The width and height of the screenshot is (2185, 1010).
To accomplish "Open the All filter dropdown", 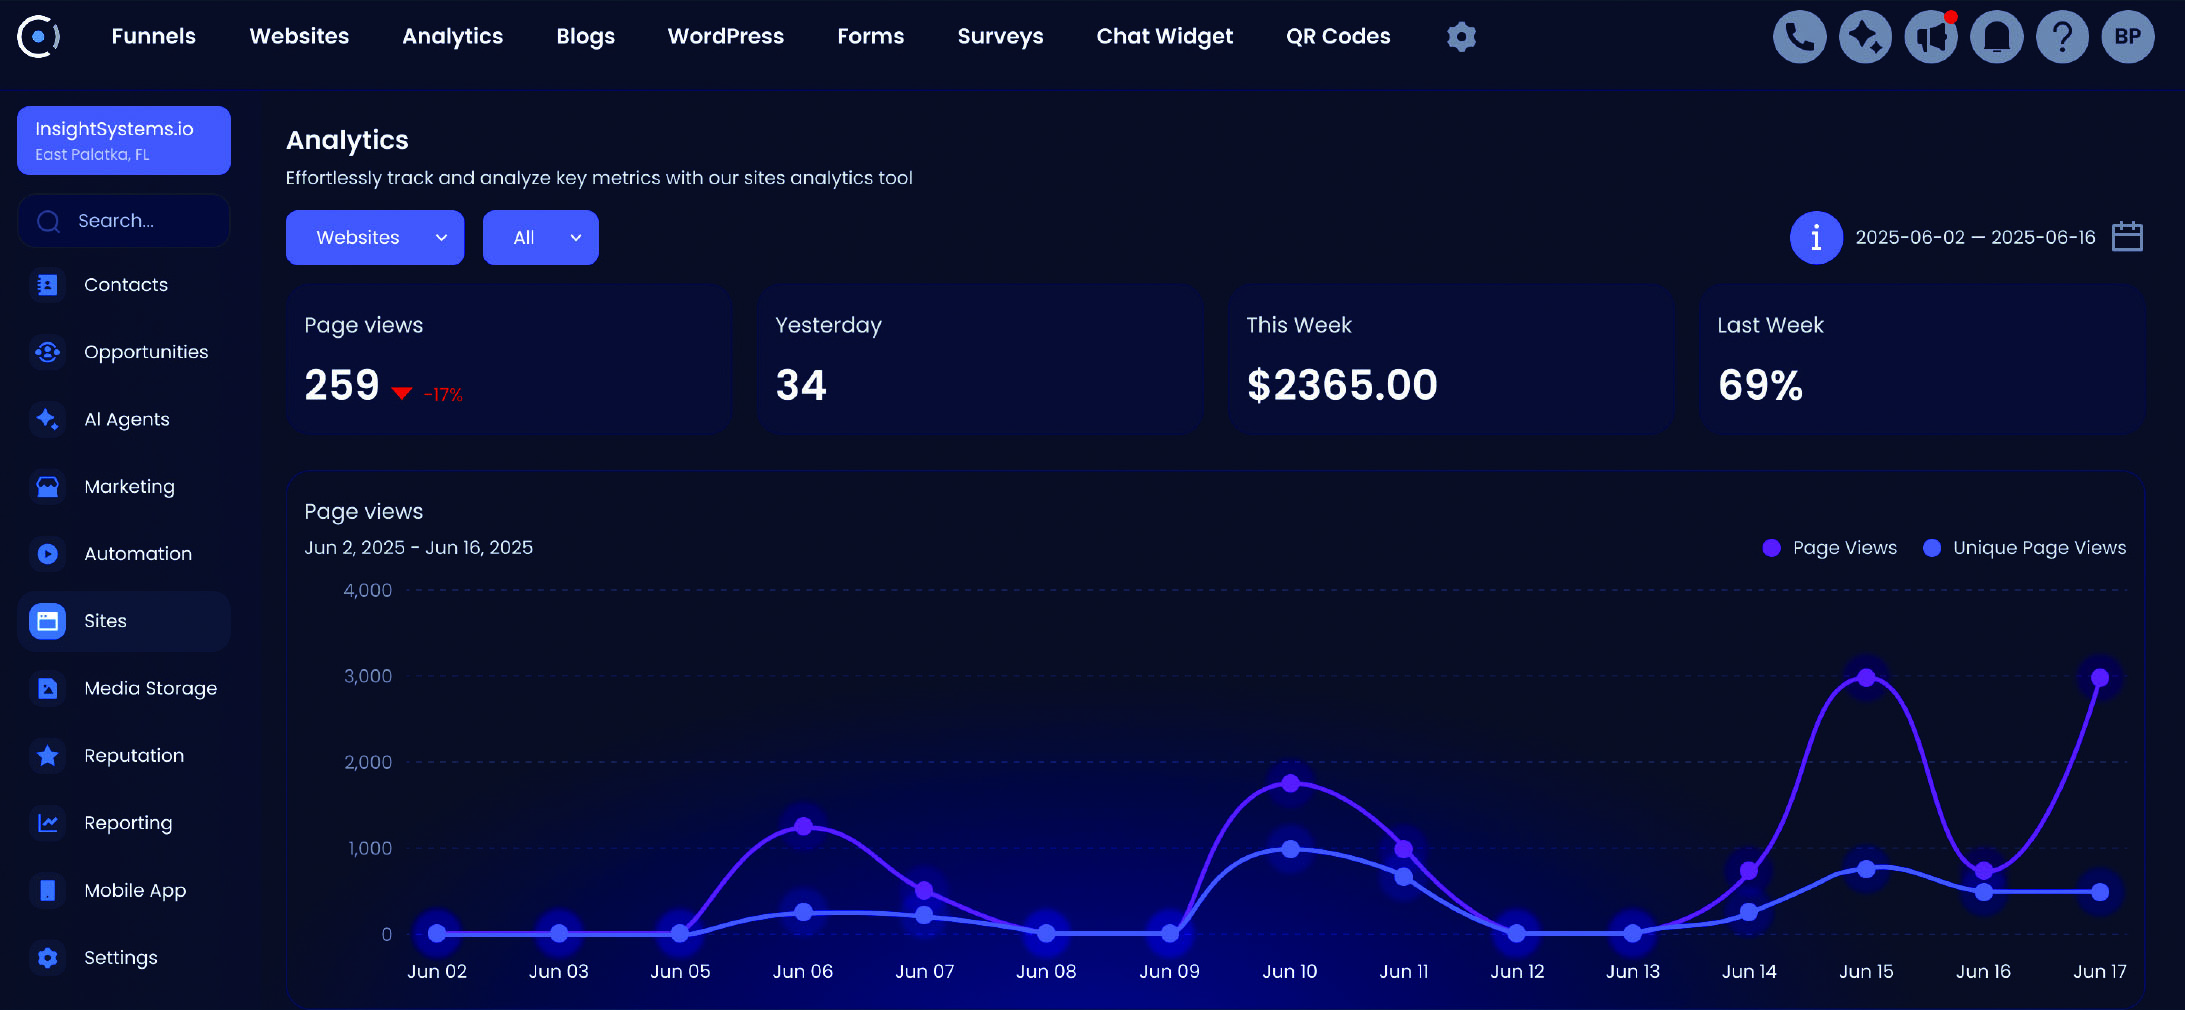I will (x=540, y=237).
